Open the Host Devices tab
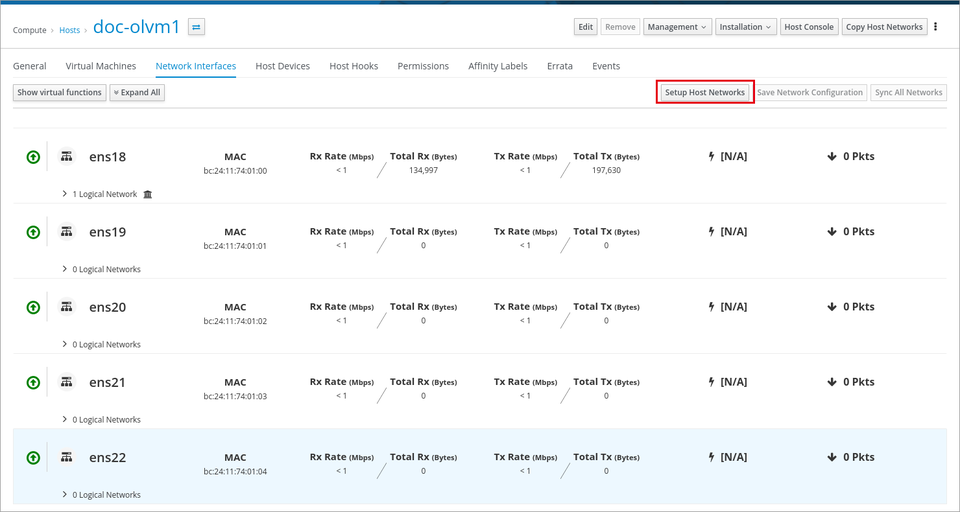Viewport: 960px width, 512px height. tap(283, 66)
